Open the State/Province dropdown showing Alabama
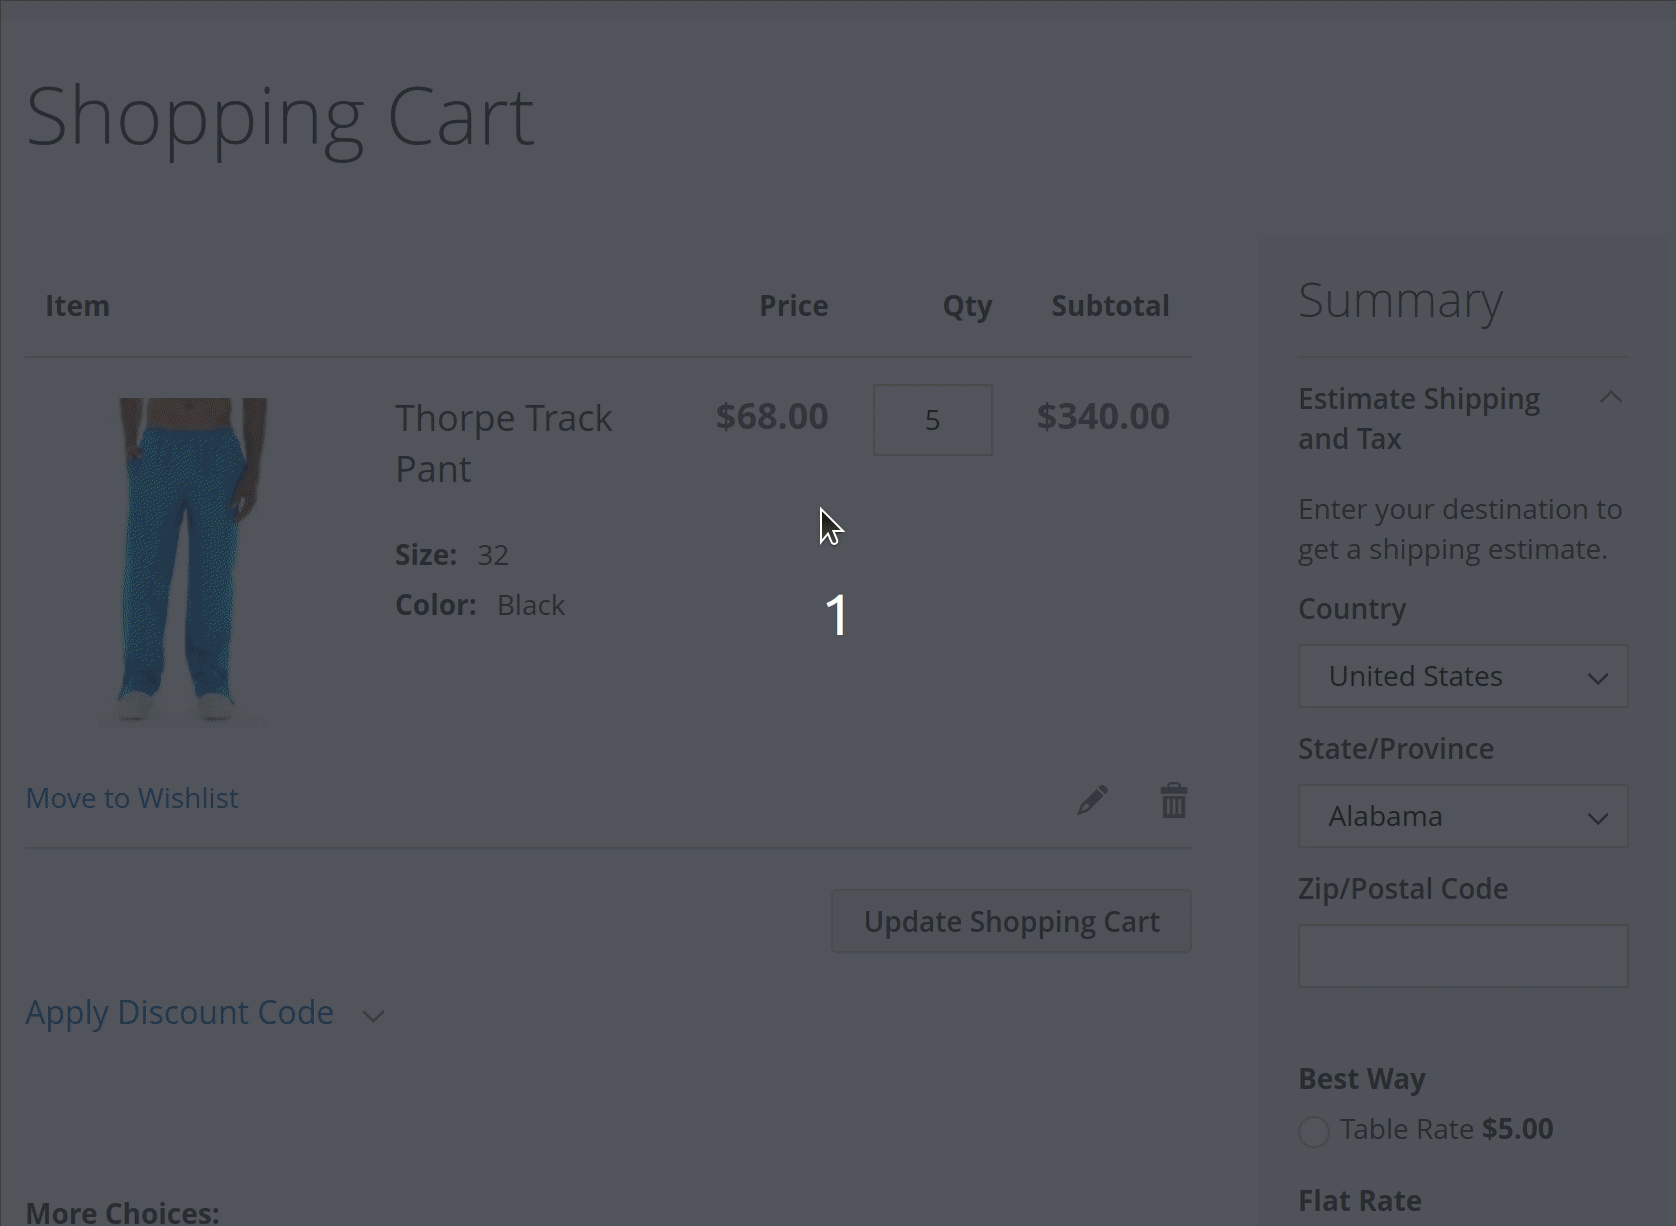This screenshot has height=1226, width=1676. [1461, 816]
